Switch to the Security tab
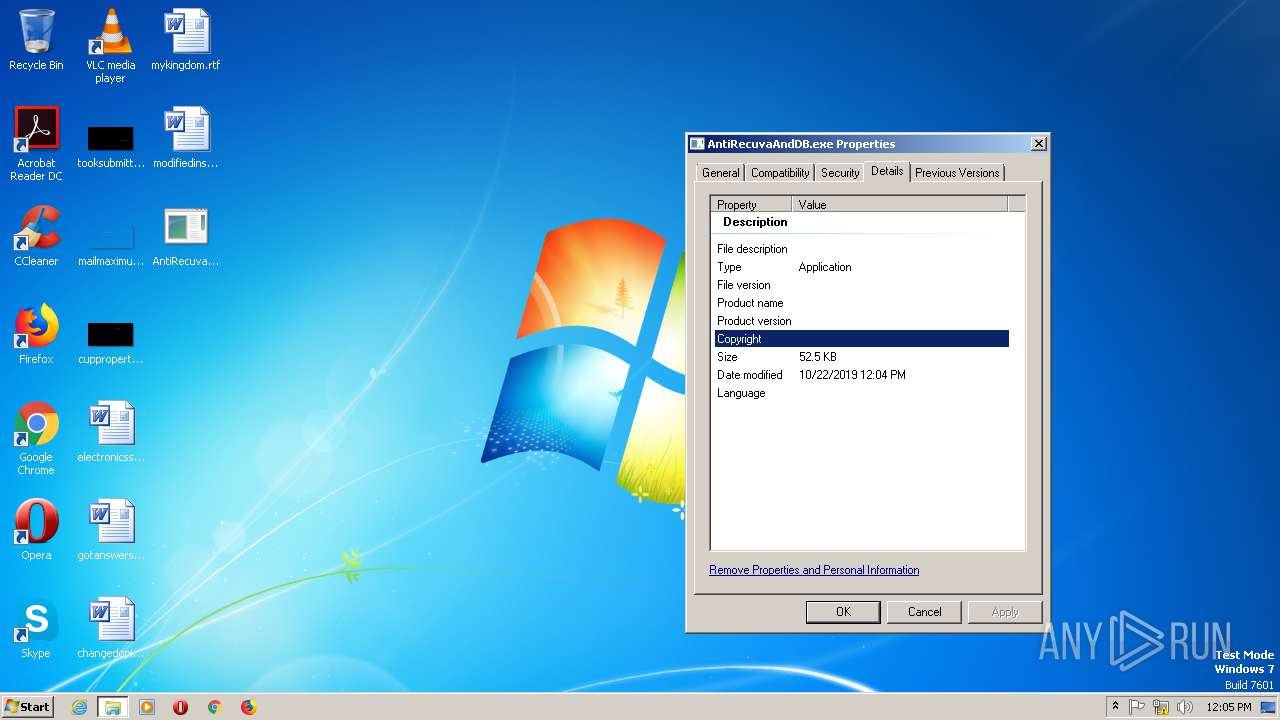Image resolution: width=1280 pixels, height=720 pixels. pyautogui.click(x=840, y=173)
